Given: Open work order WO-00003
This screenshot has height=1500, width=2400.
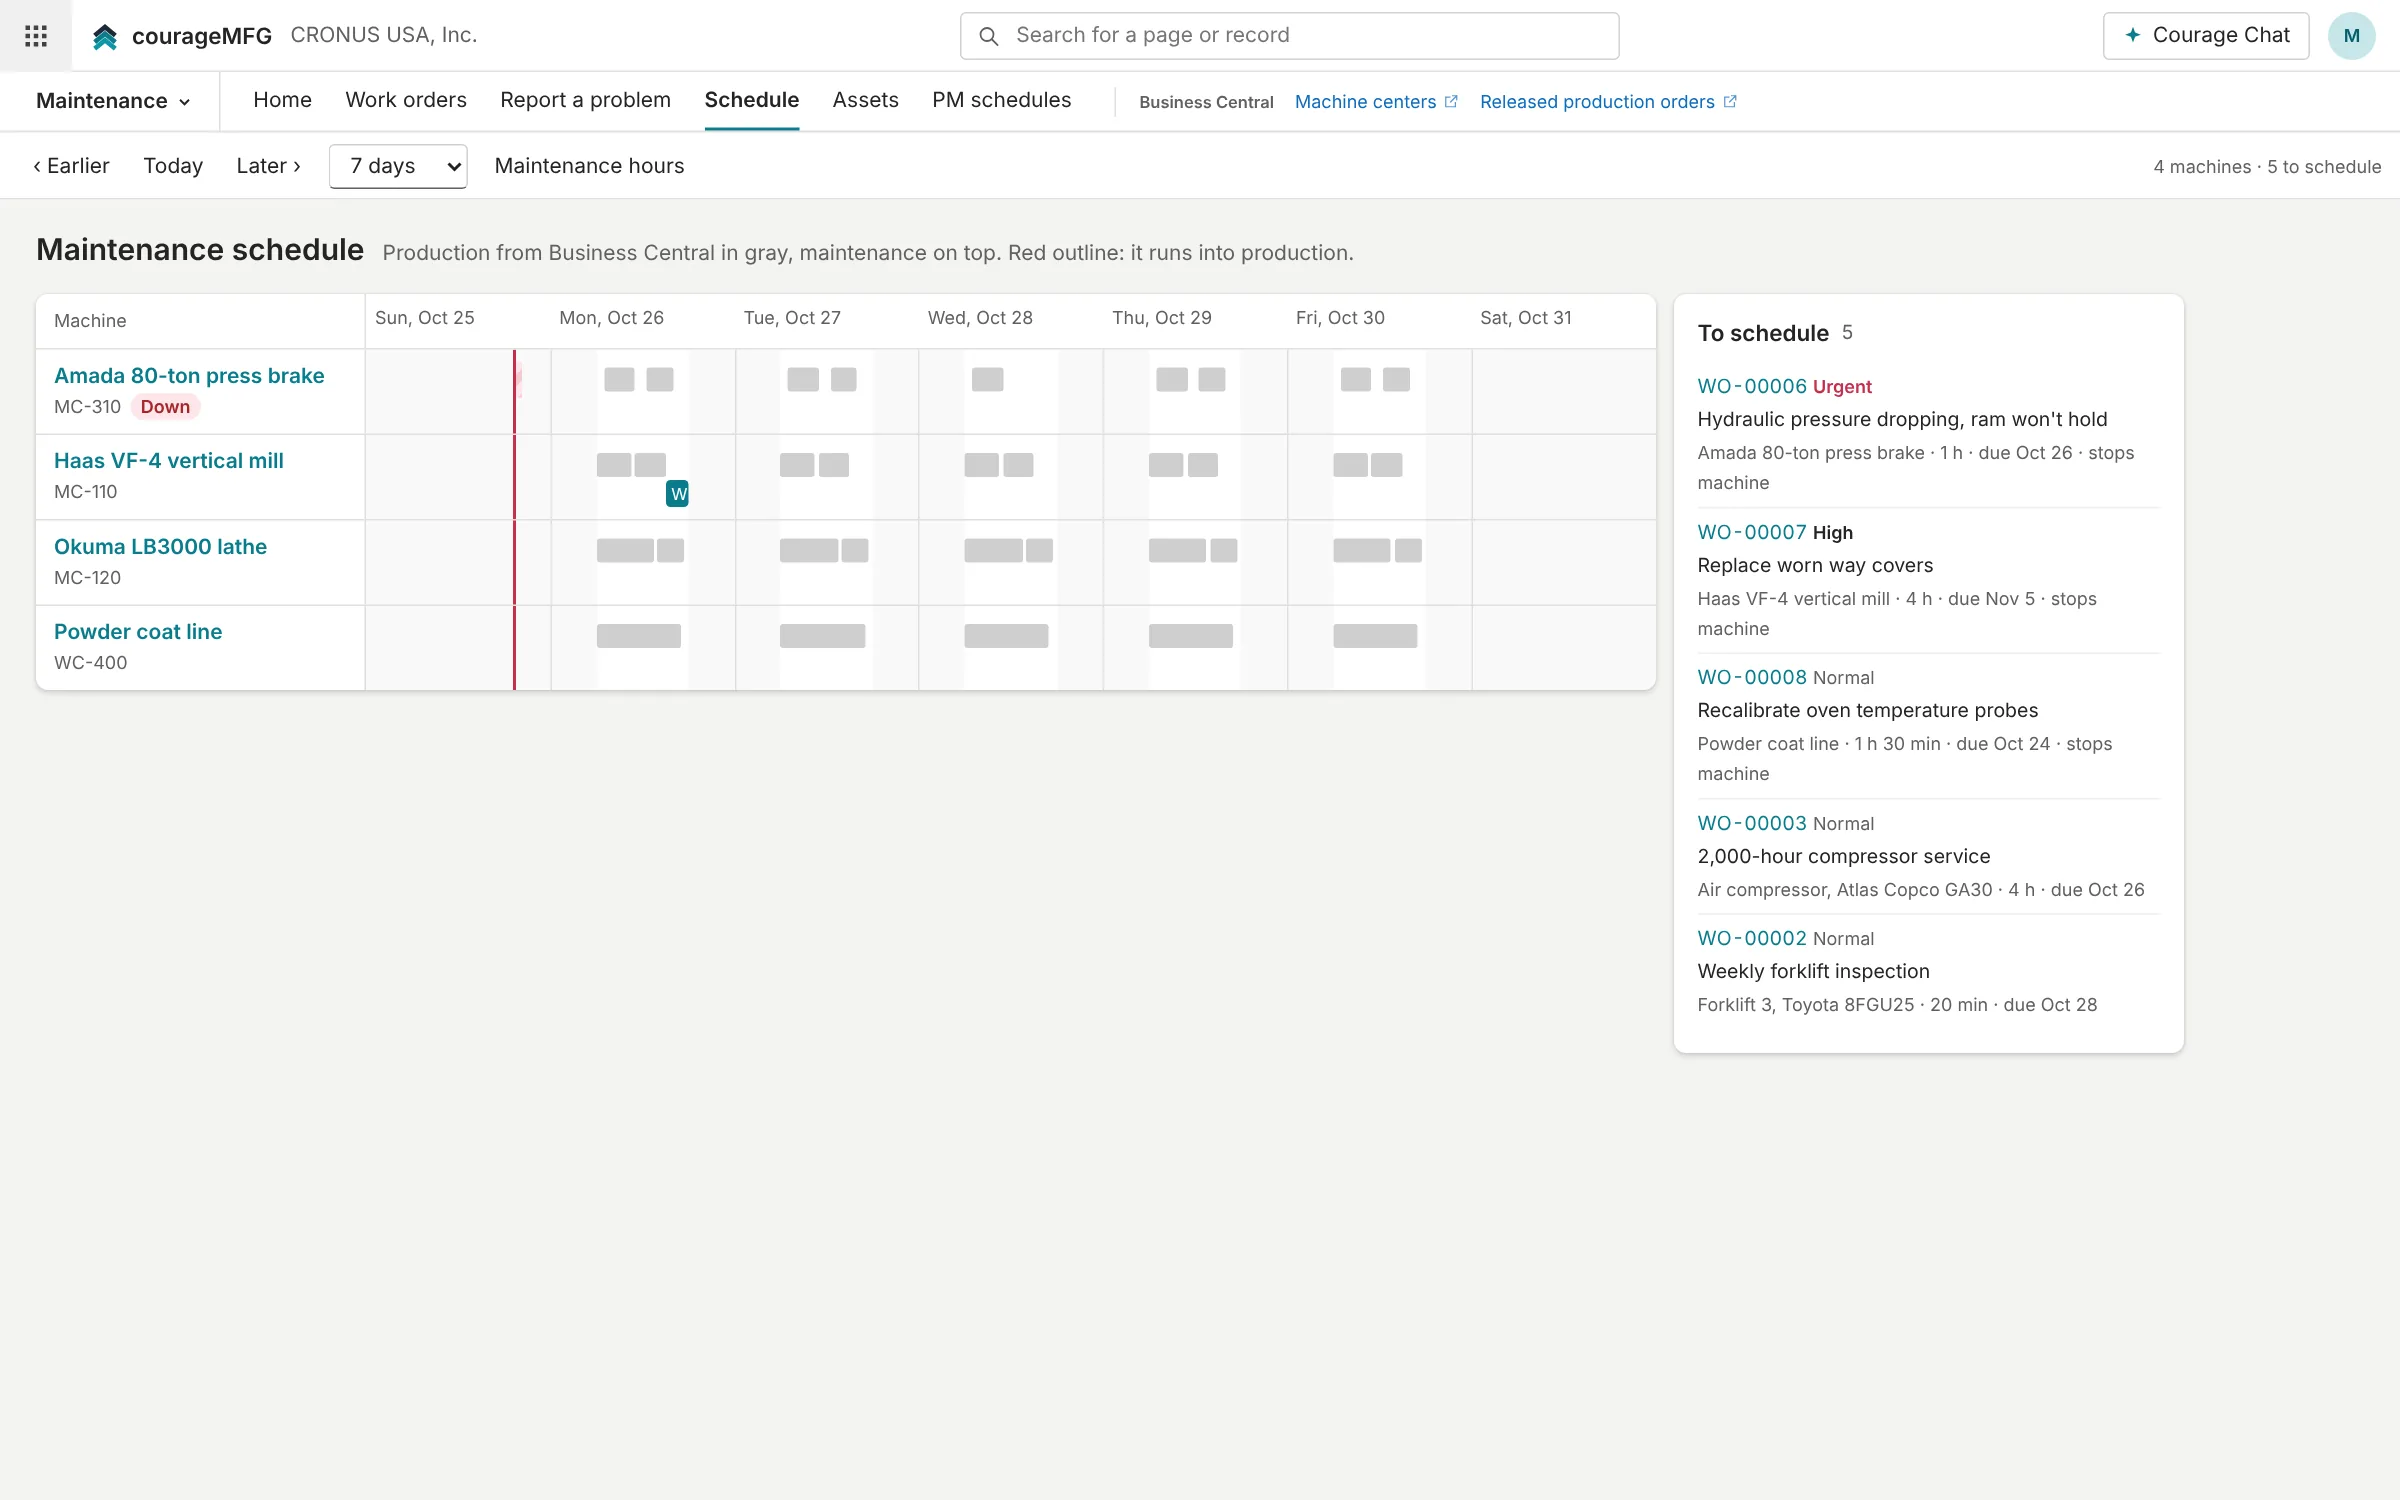Looking at the screenshot, I should point(1751,823).
